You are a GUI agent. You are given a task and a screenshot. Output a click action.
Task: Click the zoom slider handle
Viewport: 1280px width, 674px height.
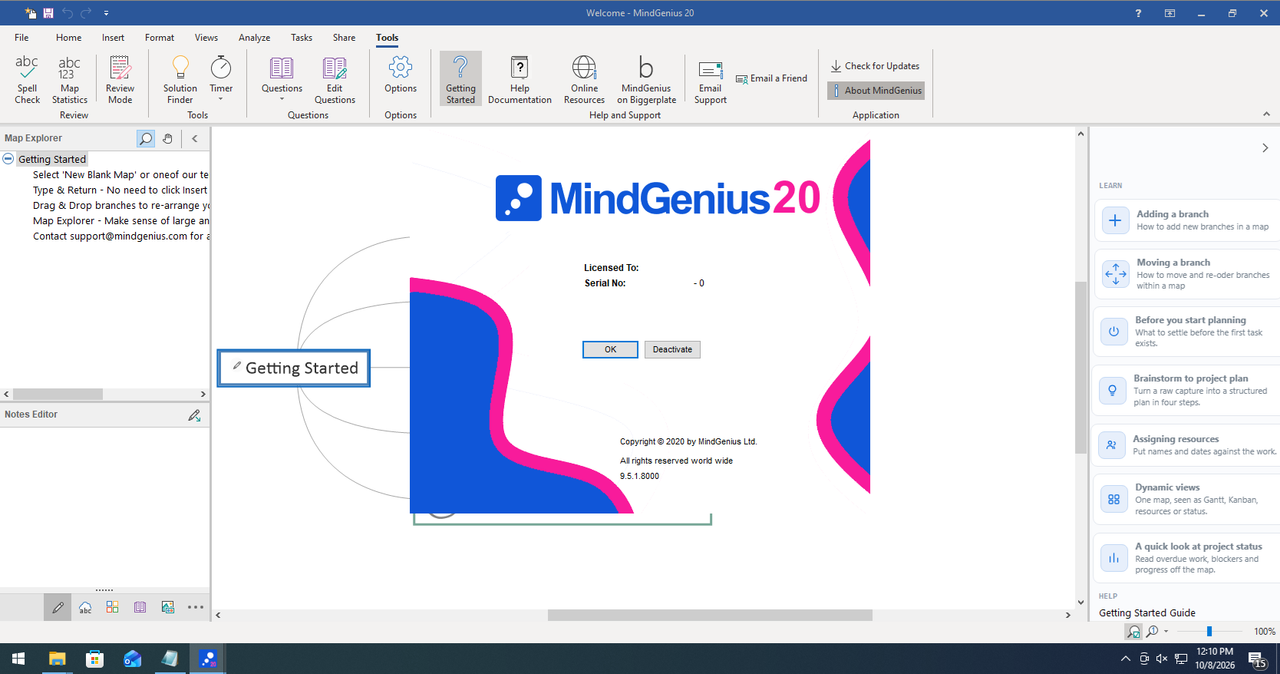[1209, 631]
